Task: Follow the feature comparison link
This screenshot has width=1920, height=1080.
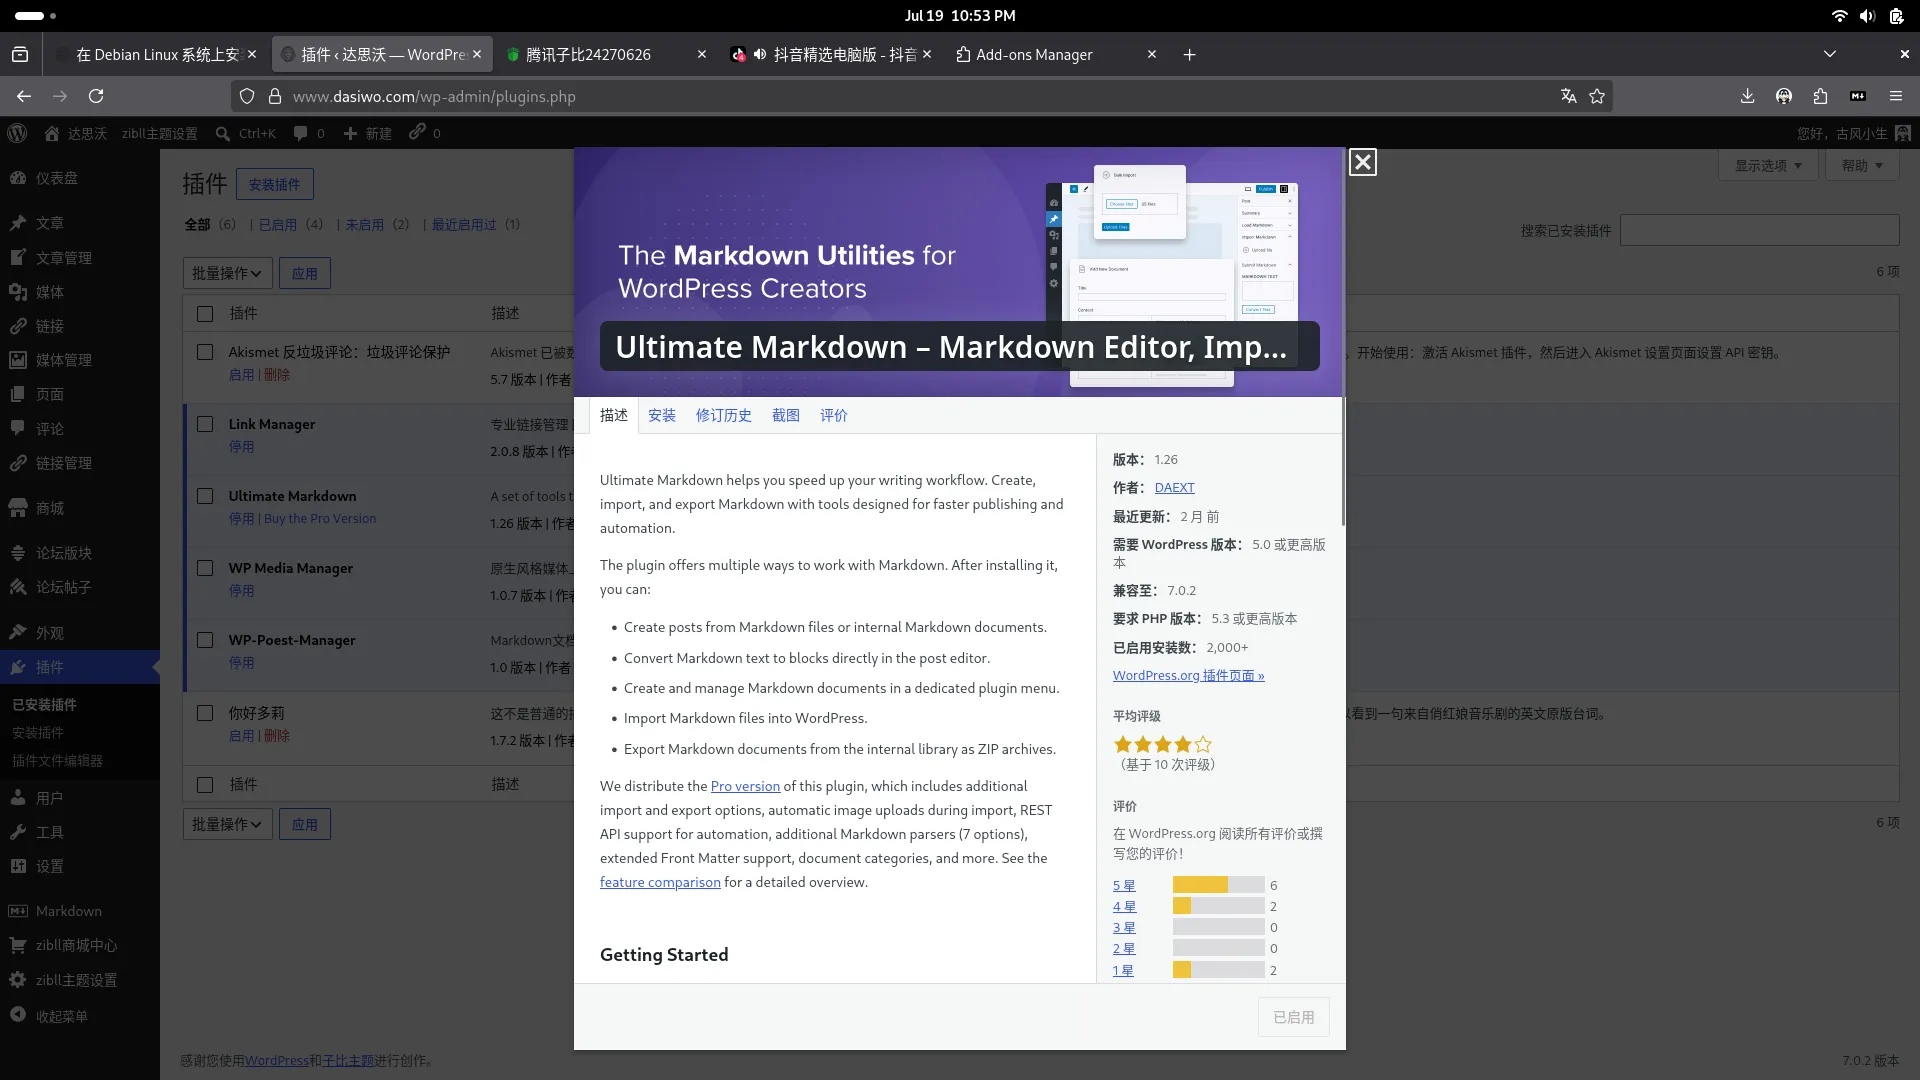Action: (x=660, y=883)
